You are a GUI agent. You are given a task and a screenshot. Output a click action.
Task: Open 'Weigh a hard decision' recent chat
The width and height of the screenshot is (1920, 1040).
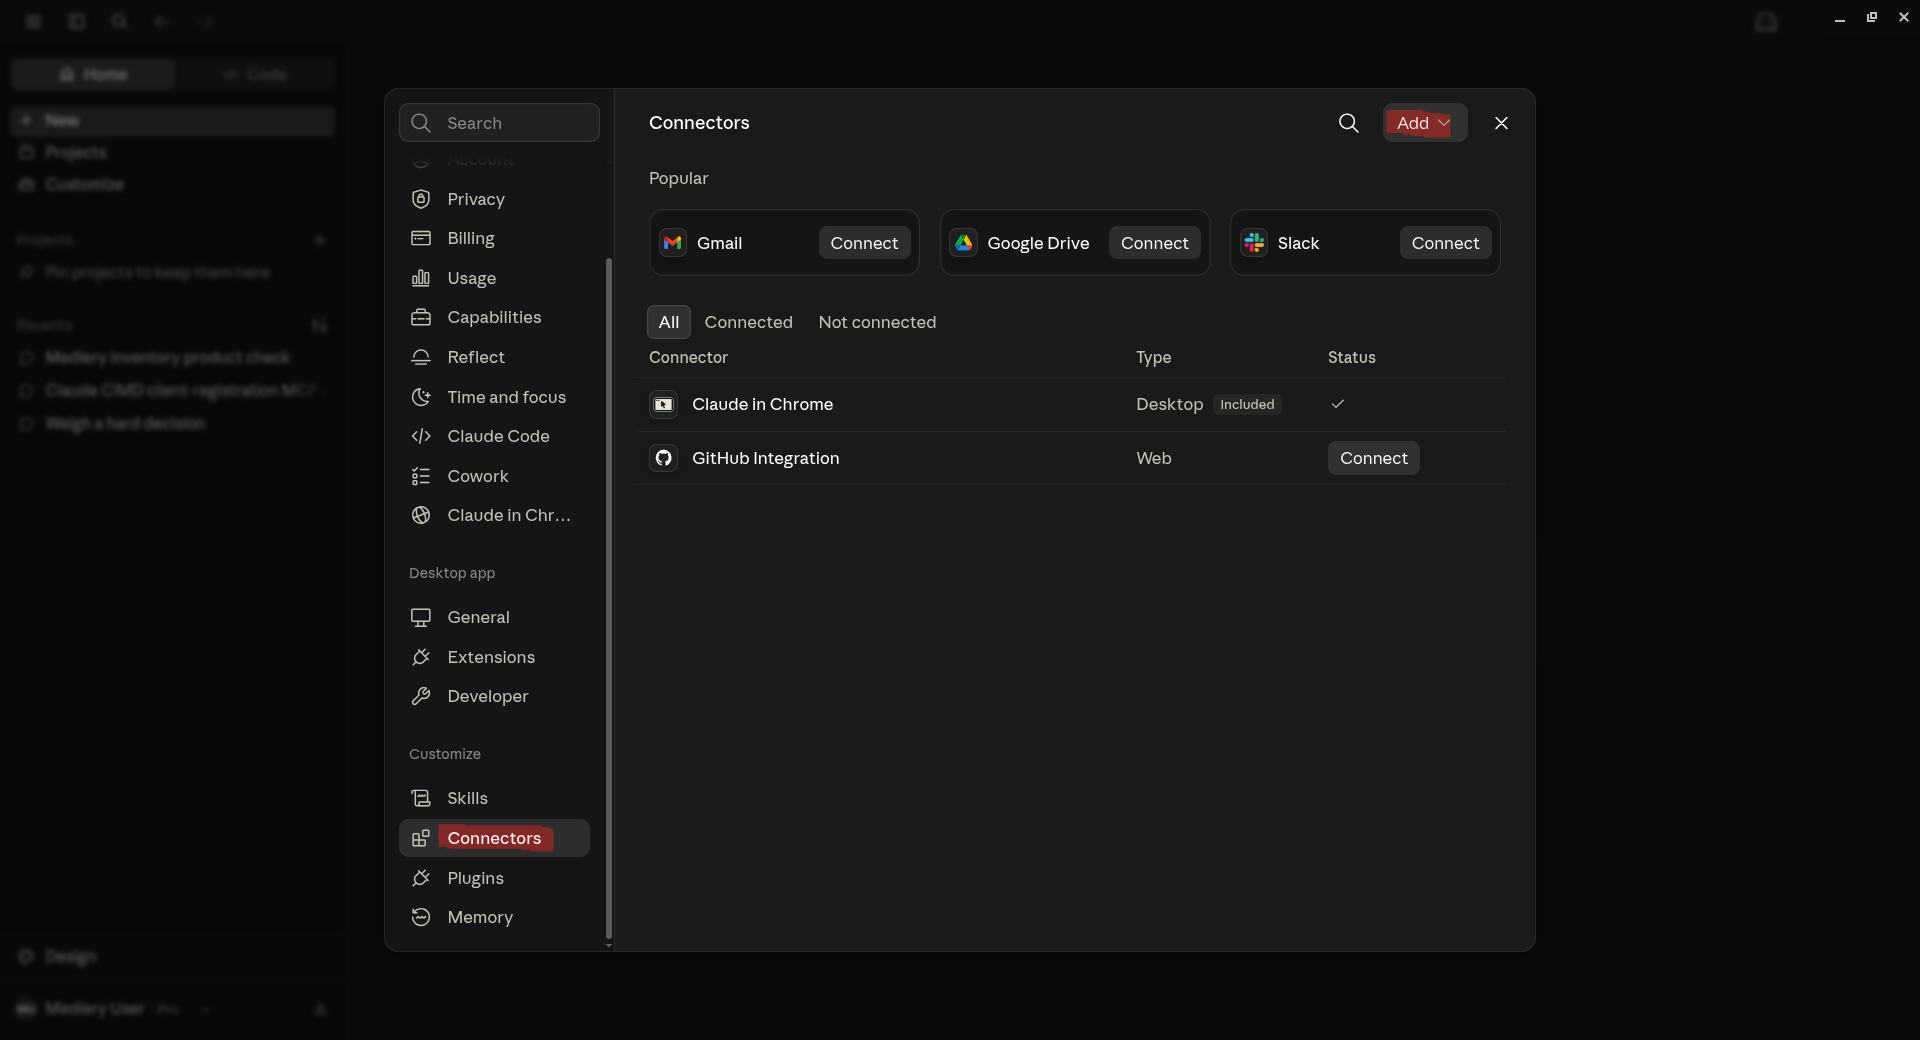coord(172,424)
